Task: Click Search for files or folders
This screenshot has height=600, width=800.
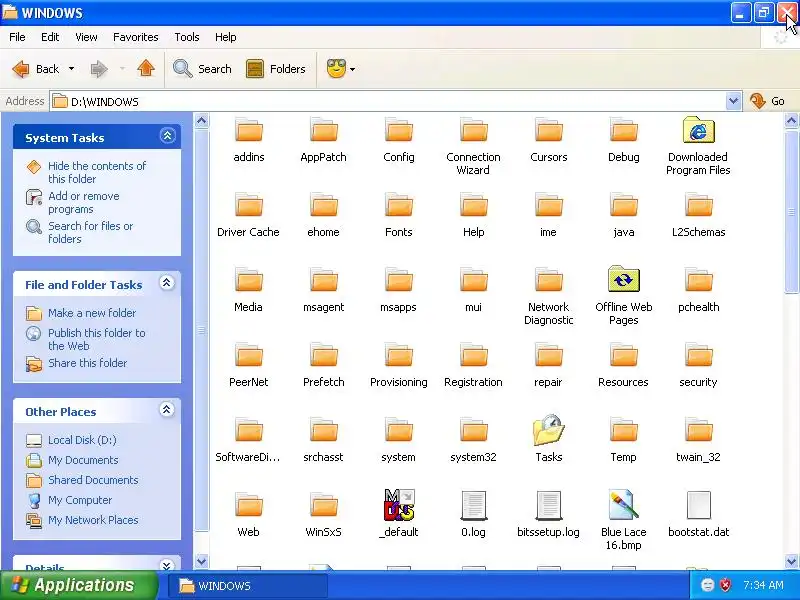Action: 90,232
